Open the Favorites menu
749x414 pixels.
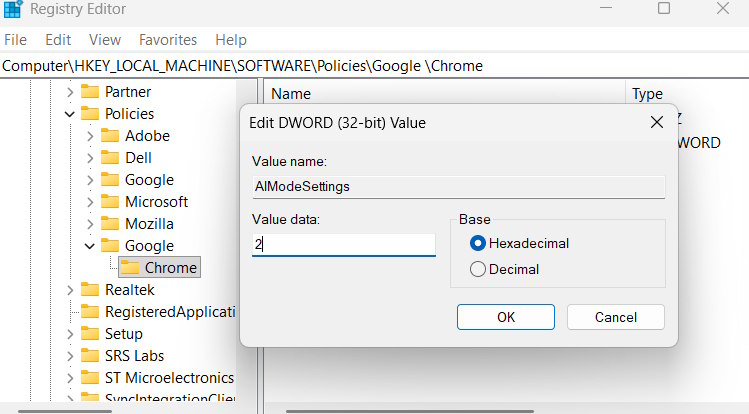point(168,40)
